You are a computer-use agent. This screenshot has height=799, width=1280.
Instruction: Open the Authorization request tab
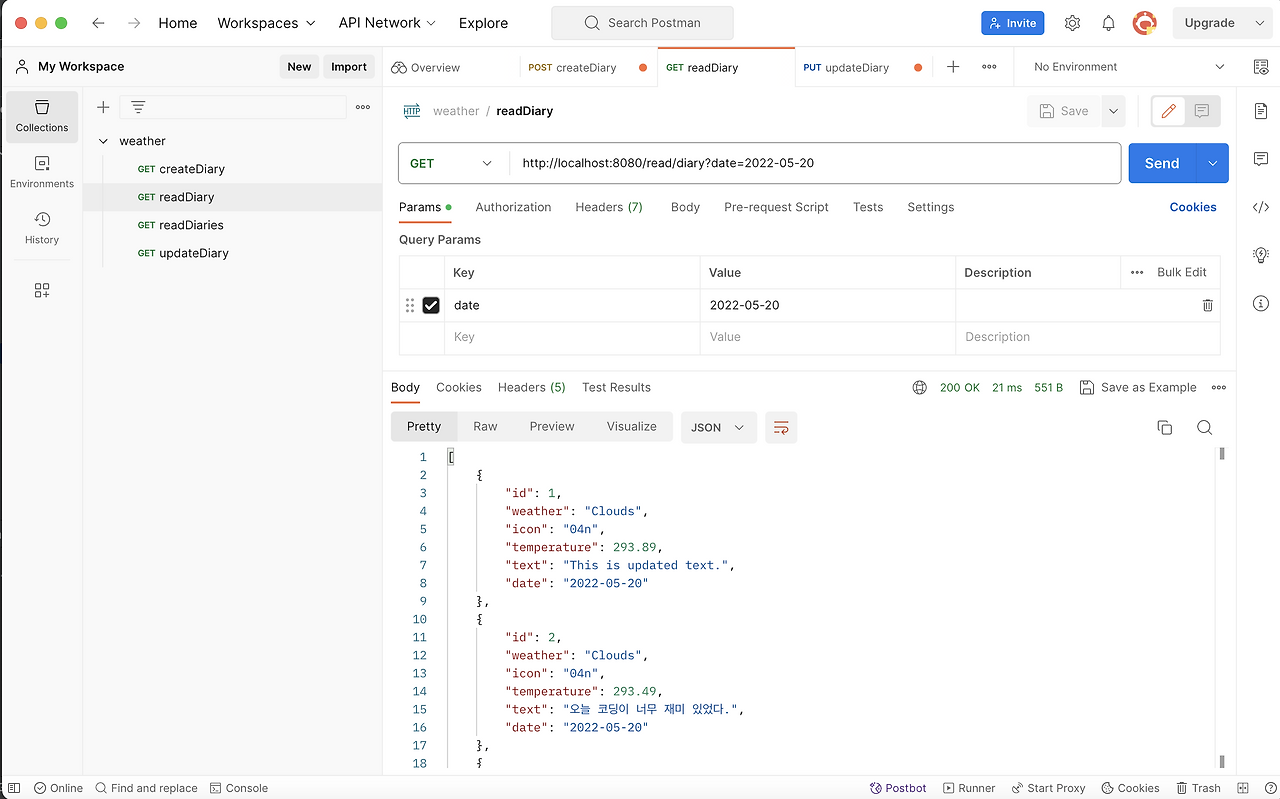(x=513, y=207)
